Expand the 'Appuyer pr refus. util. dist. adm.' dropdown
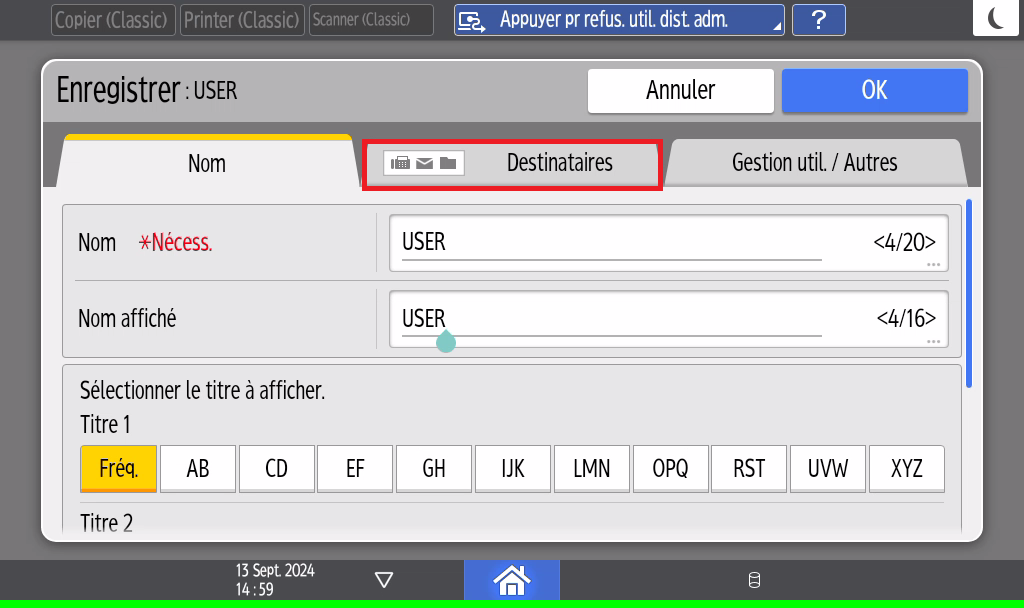This screenshot has height=608, width=1024. tap(619, 20)
